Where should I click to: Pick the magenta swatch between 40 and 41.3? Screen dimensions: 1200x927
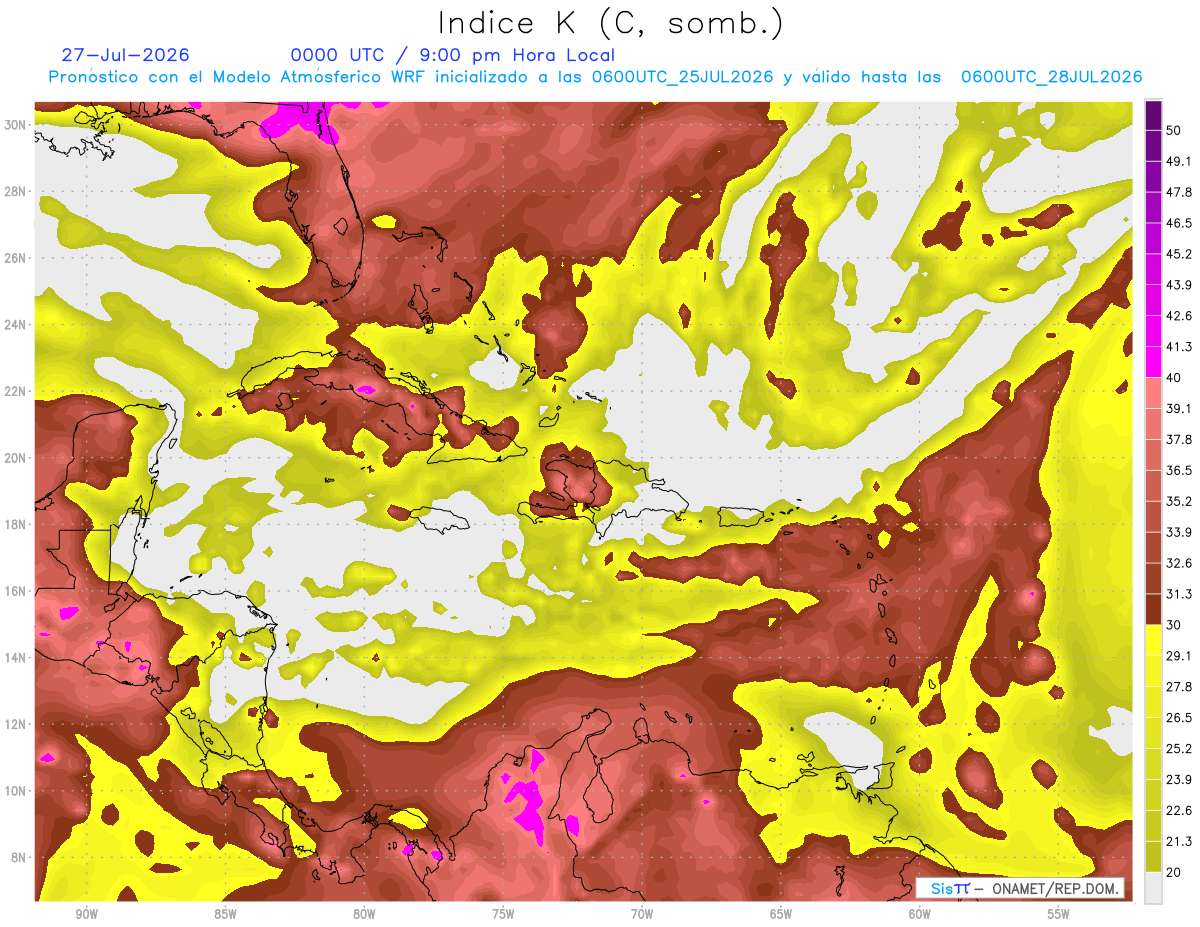tap(1154, 362)
